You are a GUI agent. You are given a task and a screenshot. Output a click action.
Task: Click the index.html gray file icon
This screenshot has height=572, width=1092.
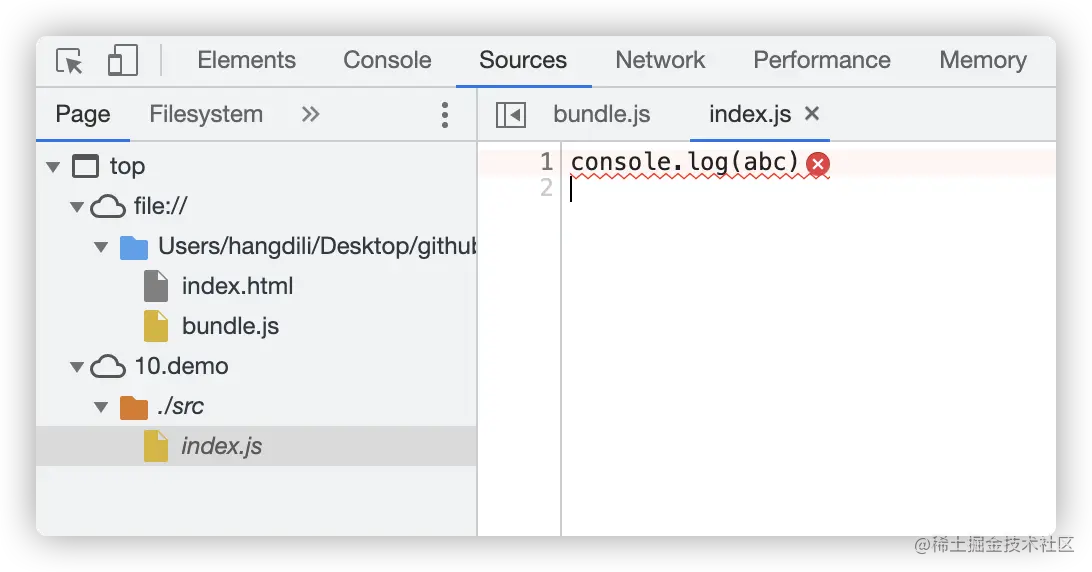[x=156, y=286]
